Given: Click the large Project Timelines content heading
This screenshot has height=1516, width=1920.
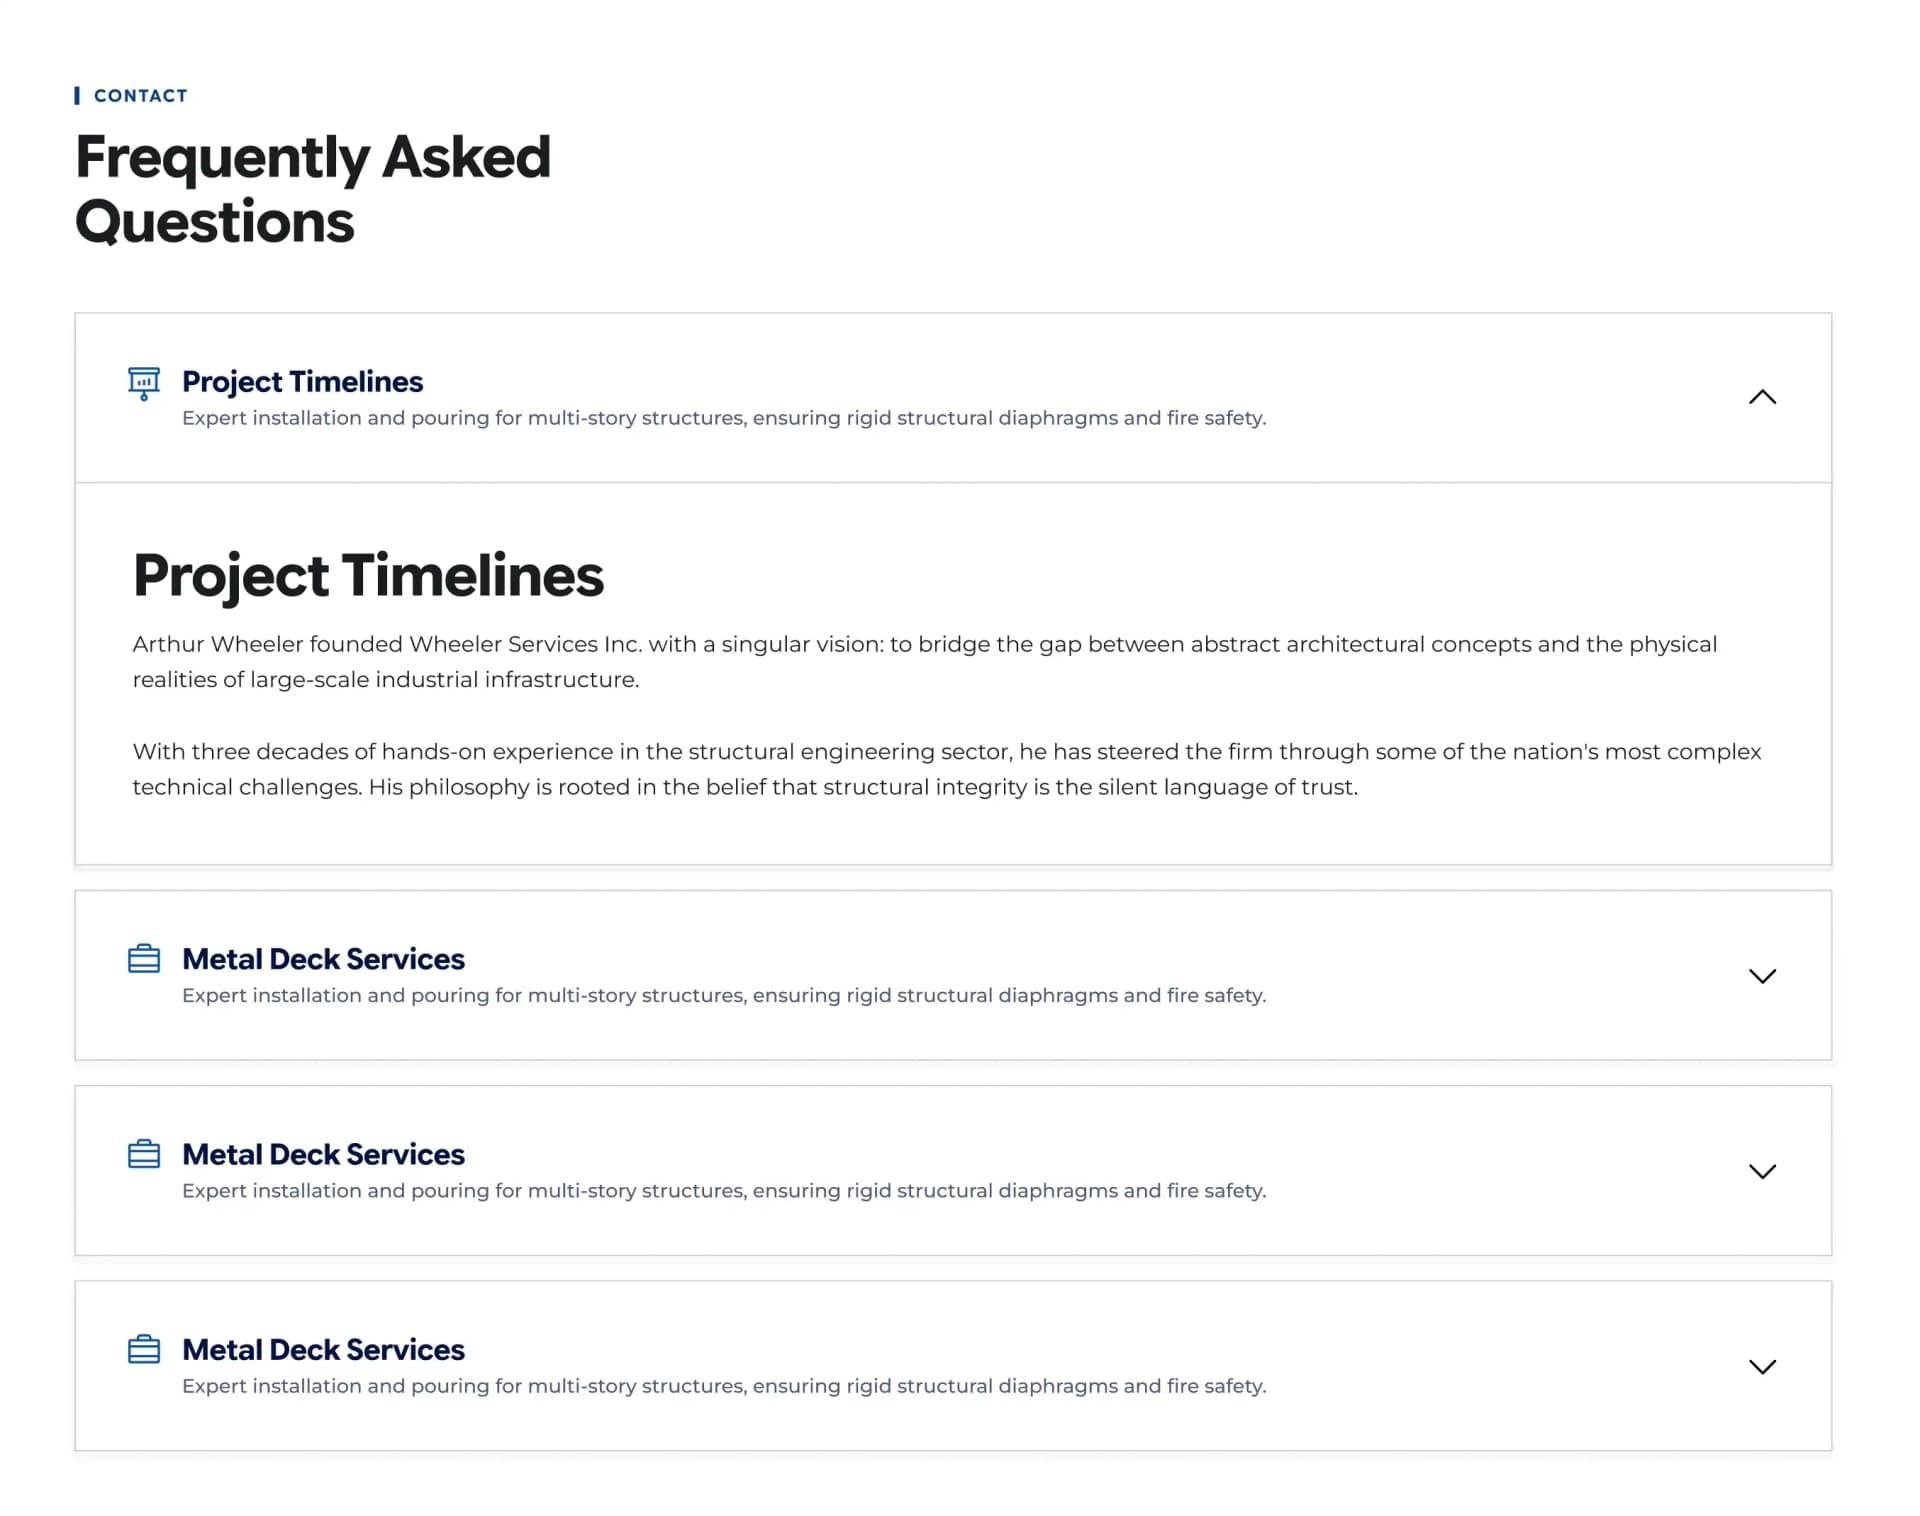Looking at the screenshot, I should coord(368,575).
